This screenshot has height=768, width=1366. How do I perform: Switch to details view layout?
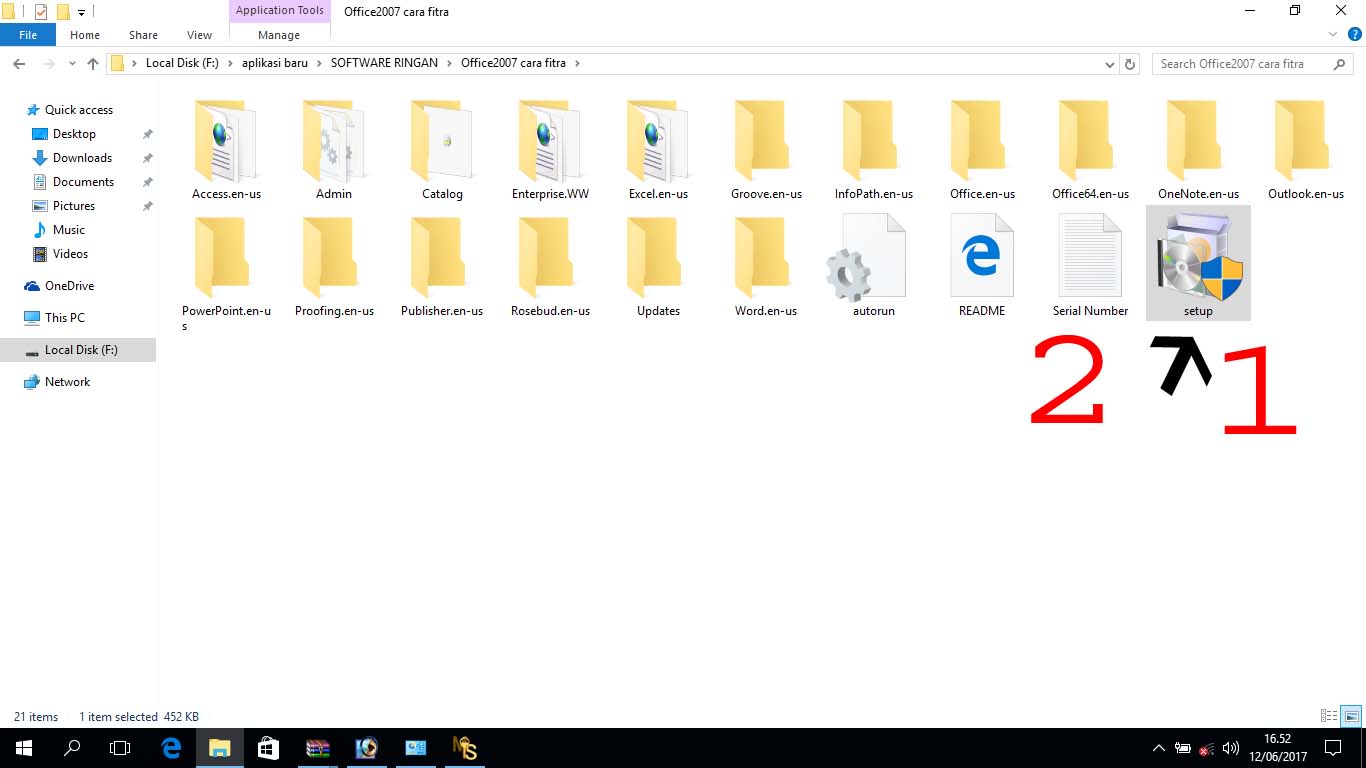point(1329,716)
